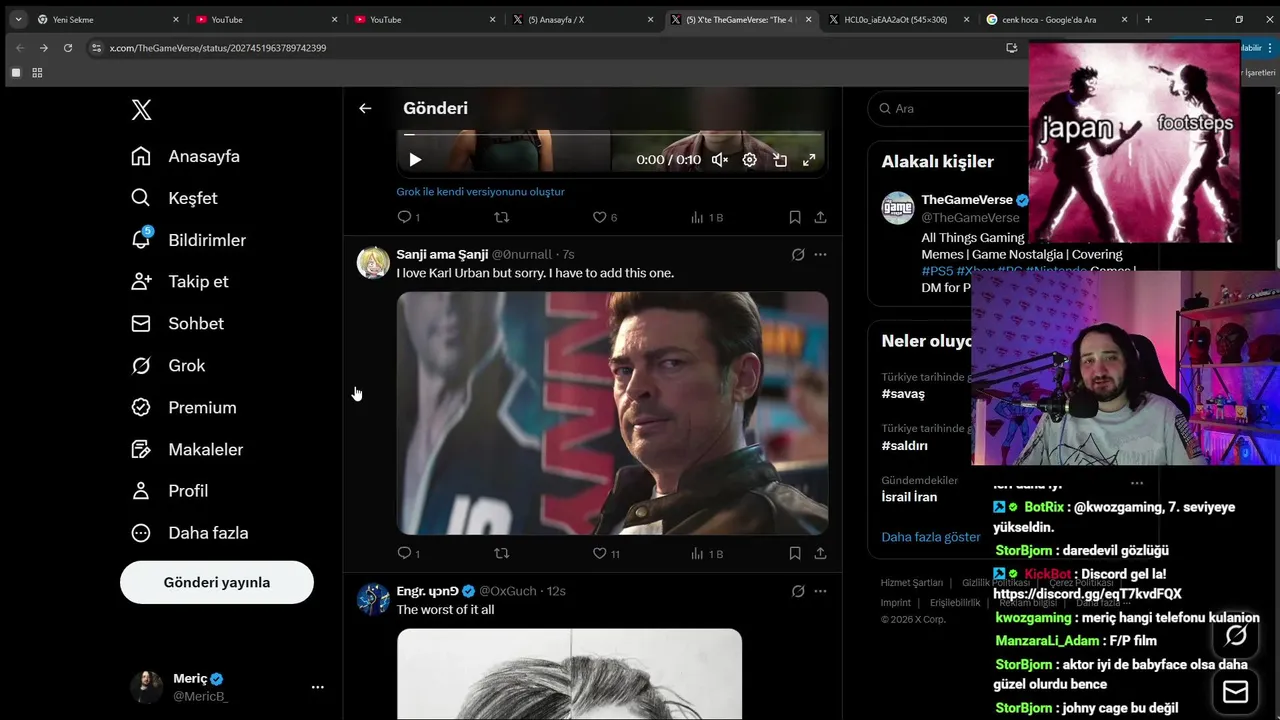Unmute the video volume icon
The height and width of the screenshot is (720, 1280).
(x=720, y=160)
